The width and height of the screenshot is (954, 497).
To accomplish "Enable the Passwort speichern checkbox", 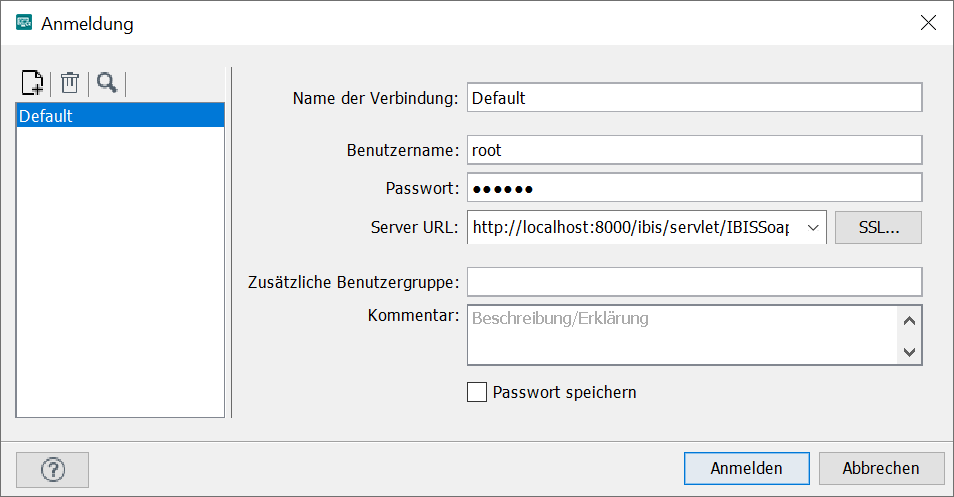I will tap(477, 392).
